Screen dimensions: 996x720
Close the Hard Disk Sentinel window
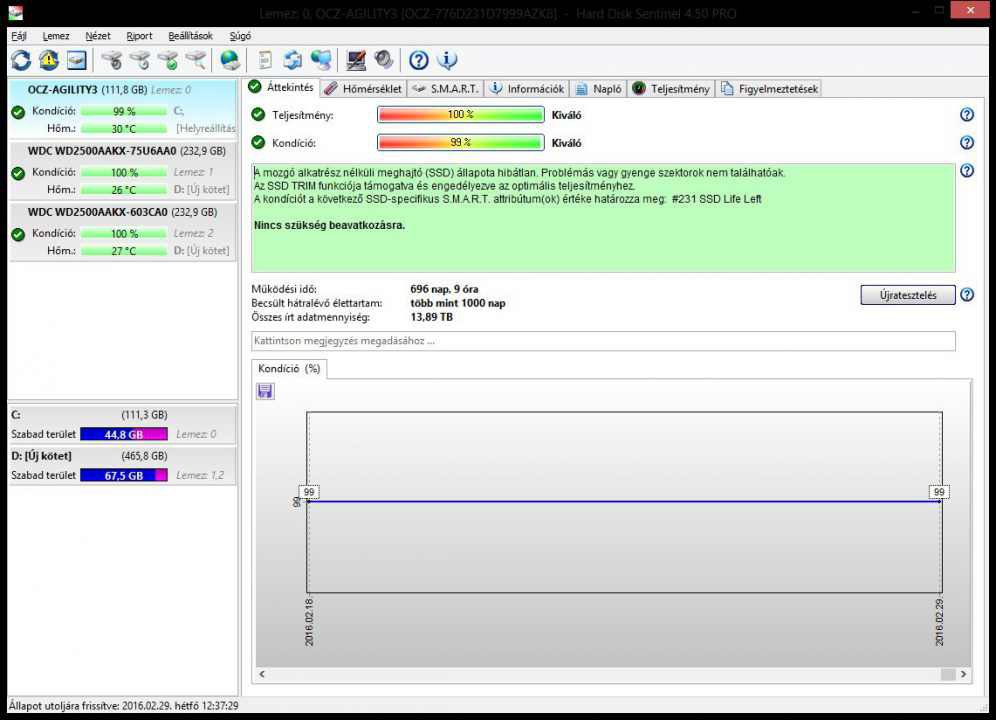(970, 10)
